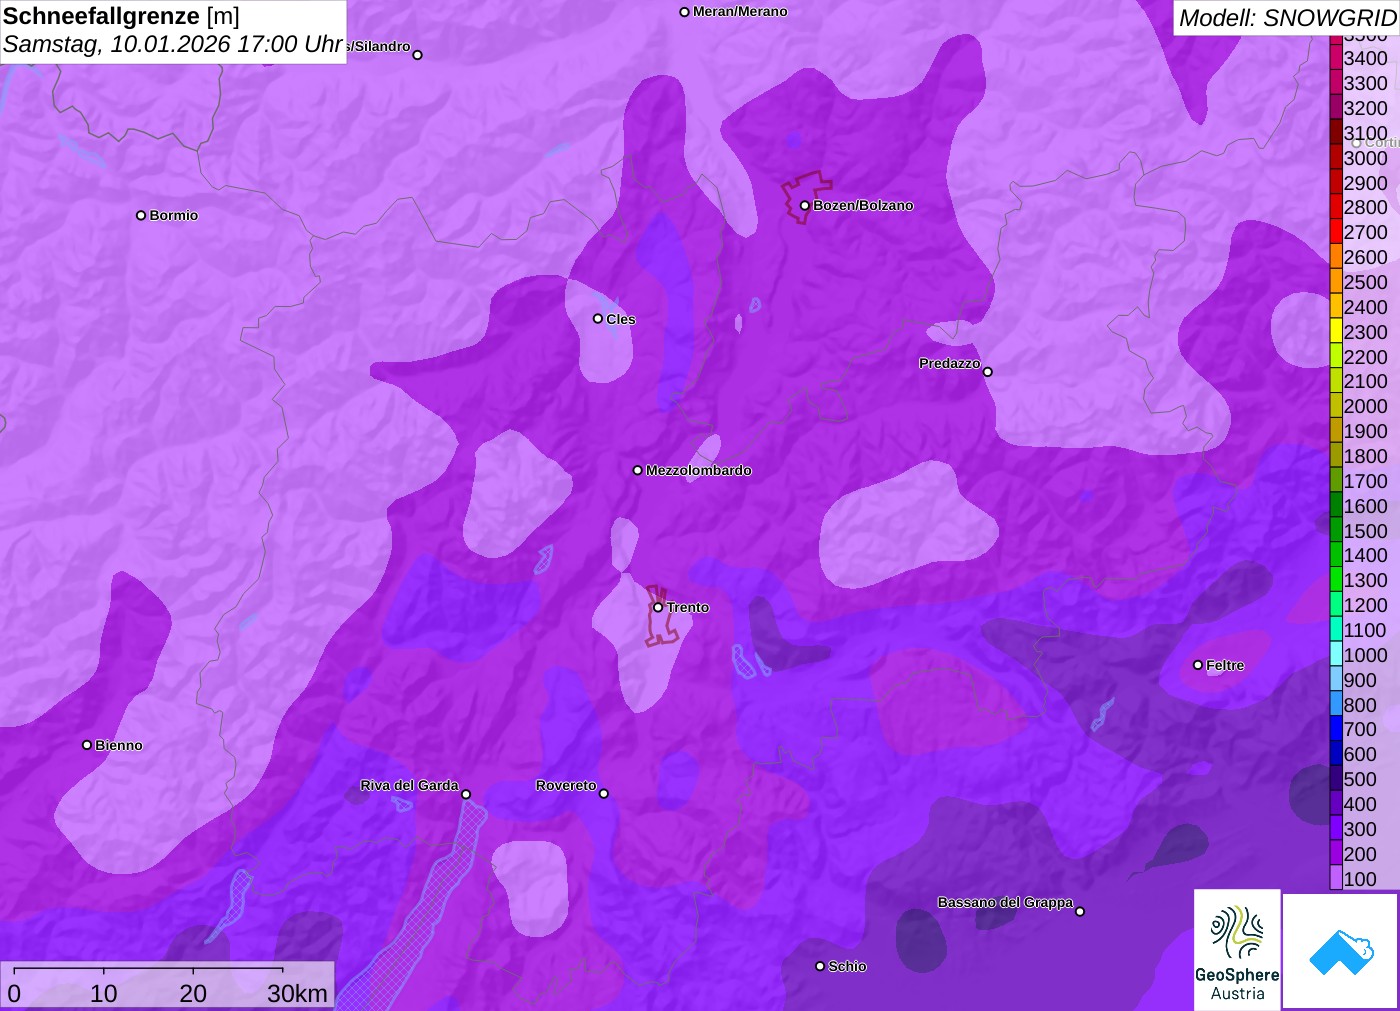Click the 1800 olive legend color swatch
The image size is (1400, 1011).
click(x=1336, y=455)
